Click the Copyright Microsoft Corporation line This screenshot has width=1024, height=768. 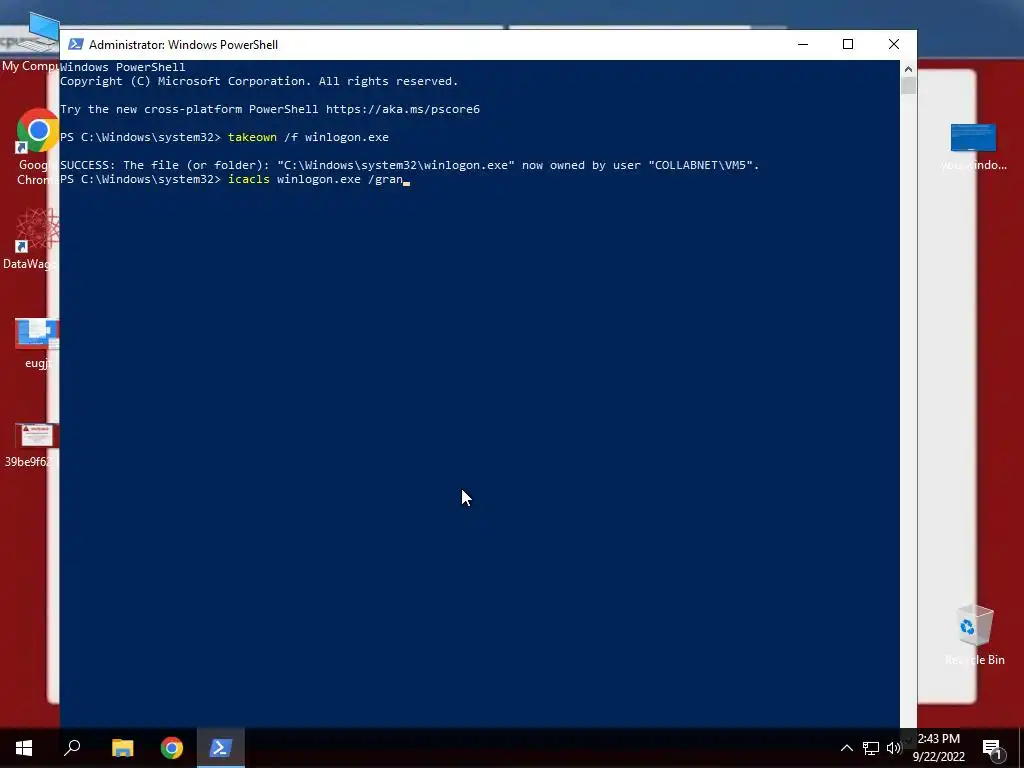tap(259, 81)
